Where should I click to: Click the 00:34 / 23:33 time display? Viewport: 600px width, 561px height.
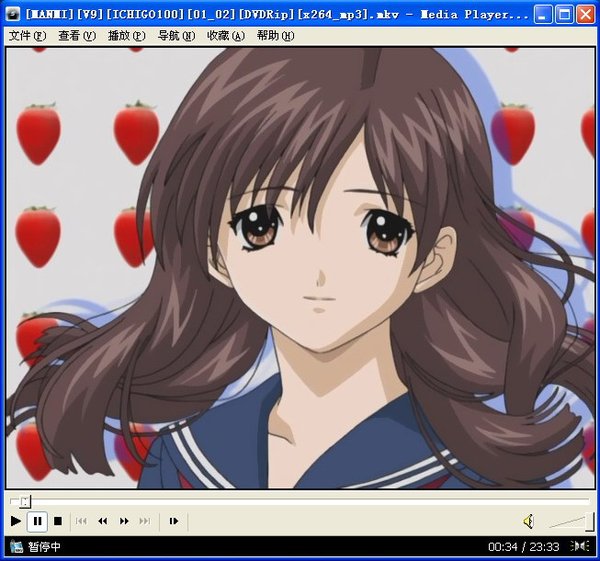click(523, 547)
